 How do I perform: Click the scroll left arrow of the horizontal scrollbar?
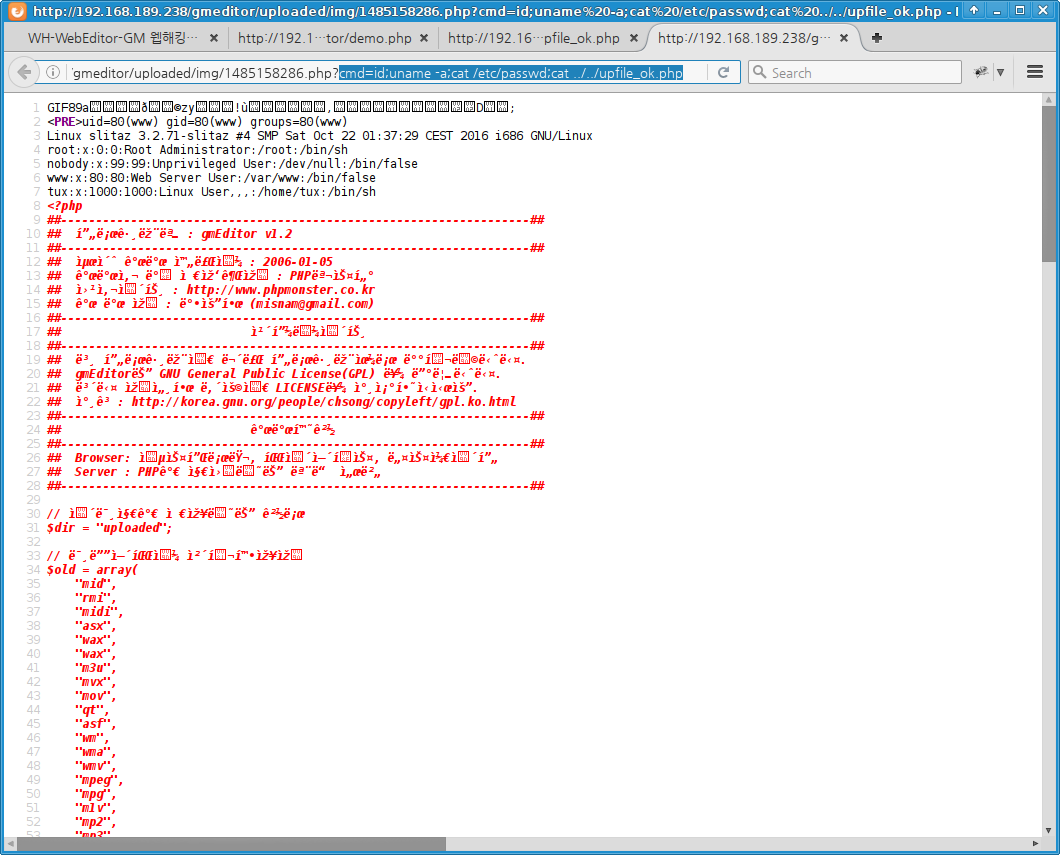click(10, 844)
